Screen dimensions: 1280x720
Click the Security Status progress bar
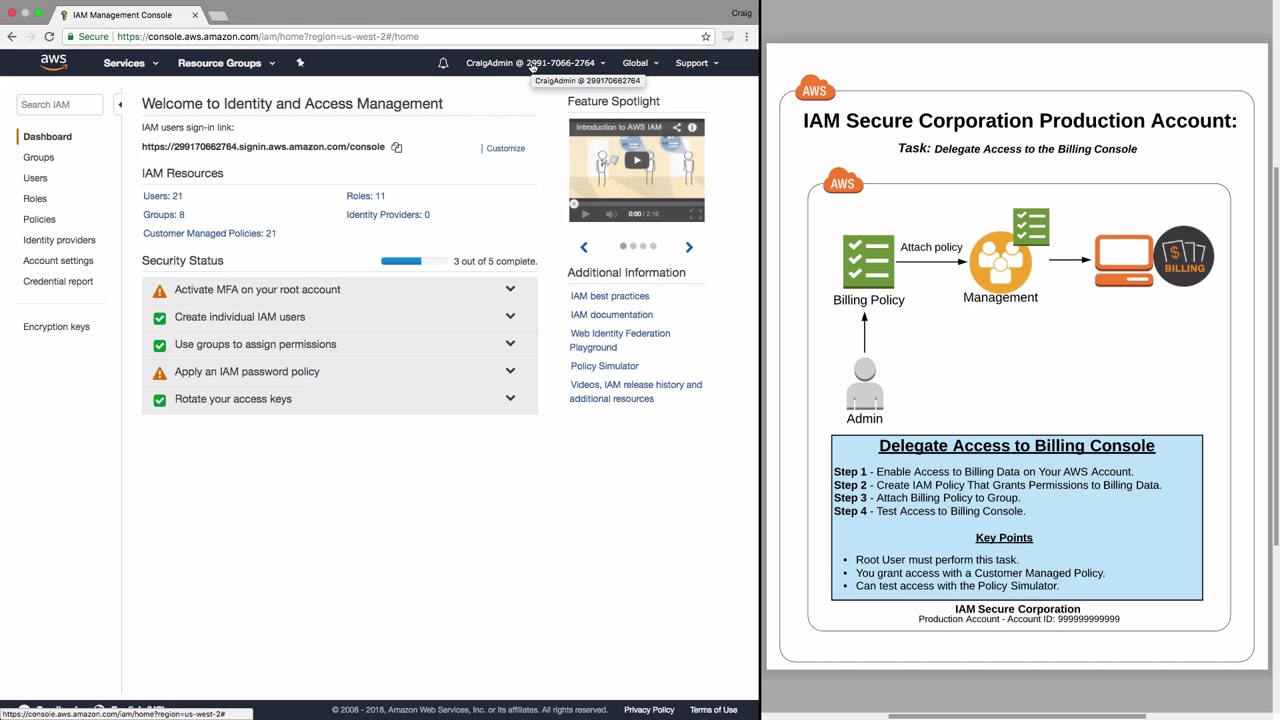(414, 261)
